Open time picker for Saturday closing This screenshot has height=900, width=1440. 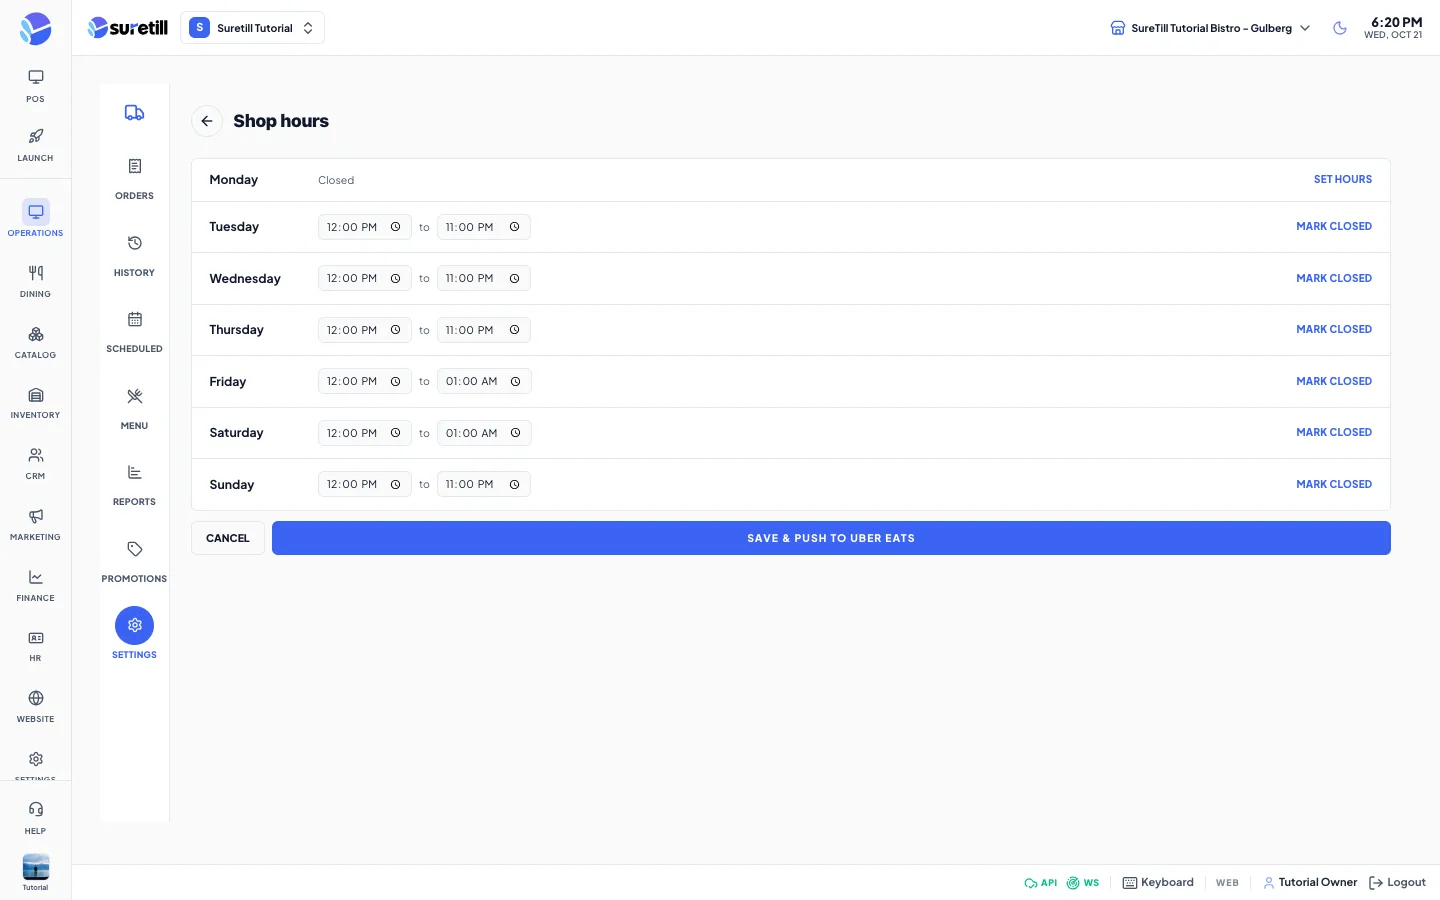coord(516,433)
